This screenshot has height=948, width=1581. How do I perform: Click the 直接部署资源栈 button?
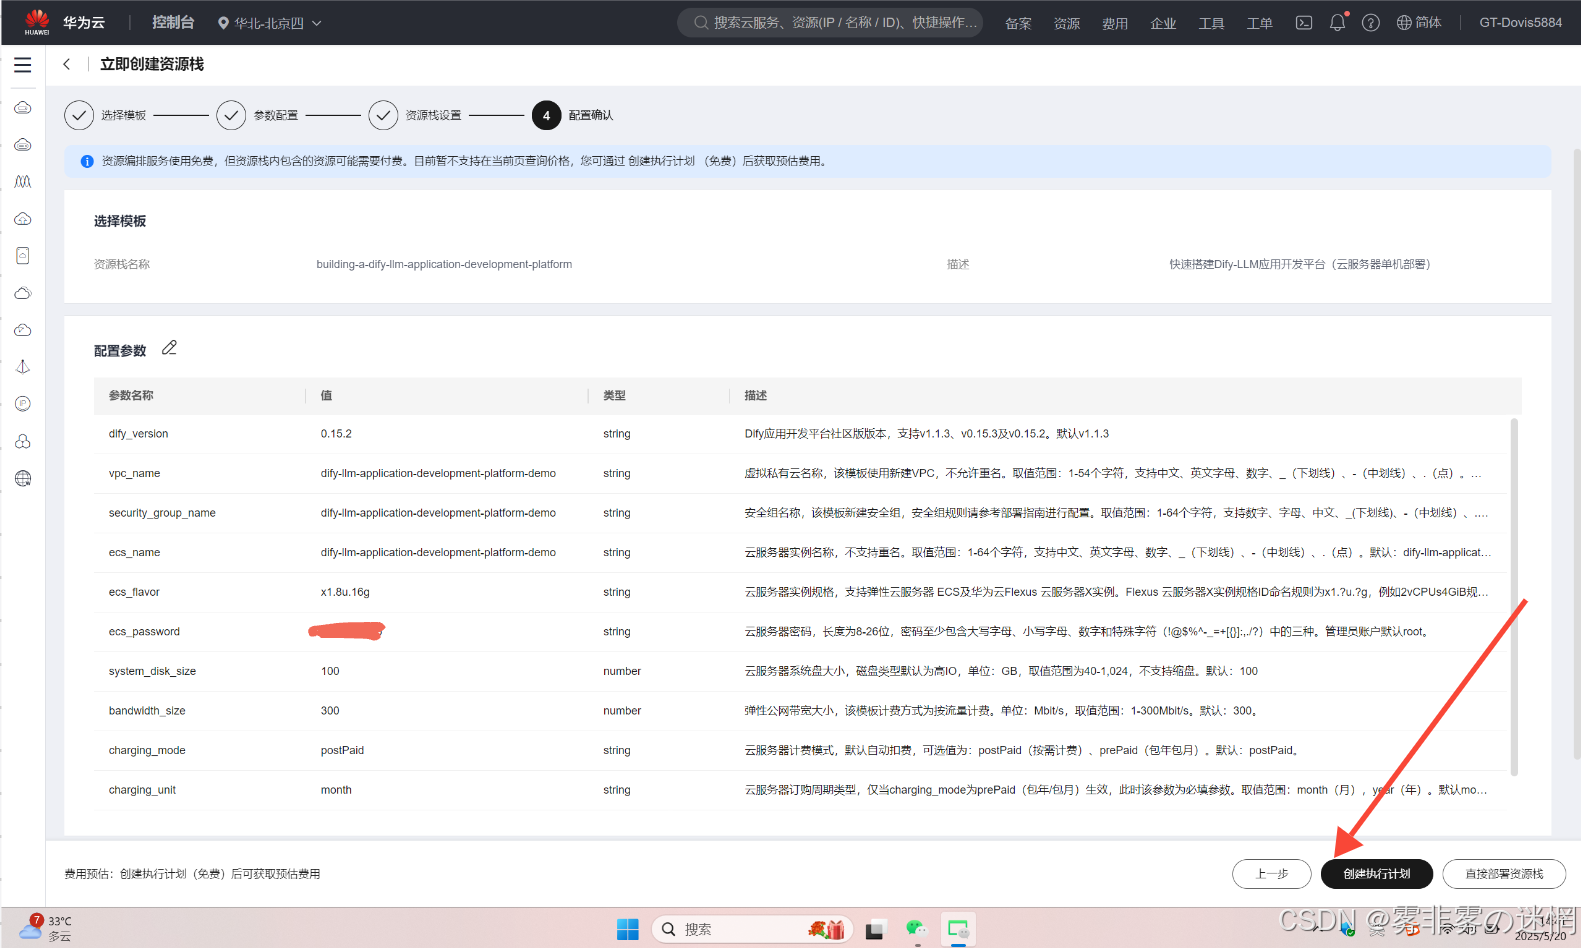click(1504, 874)
